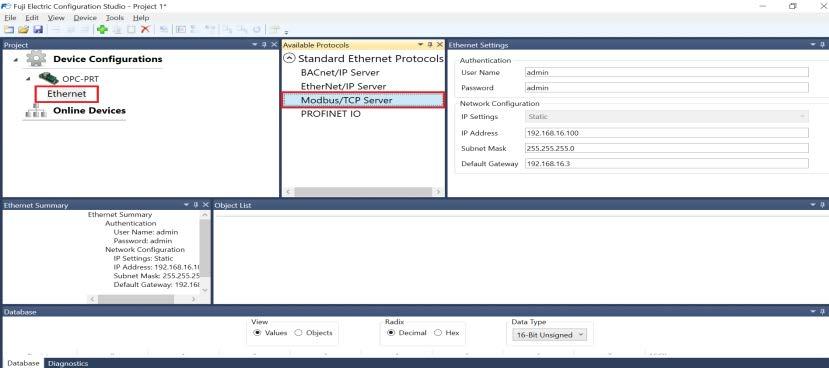
Task: Click the New Project toolbar icon
Action: [8, 30]
